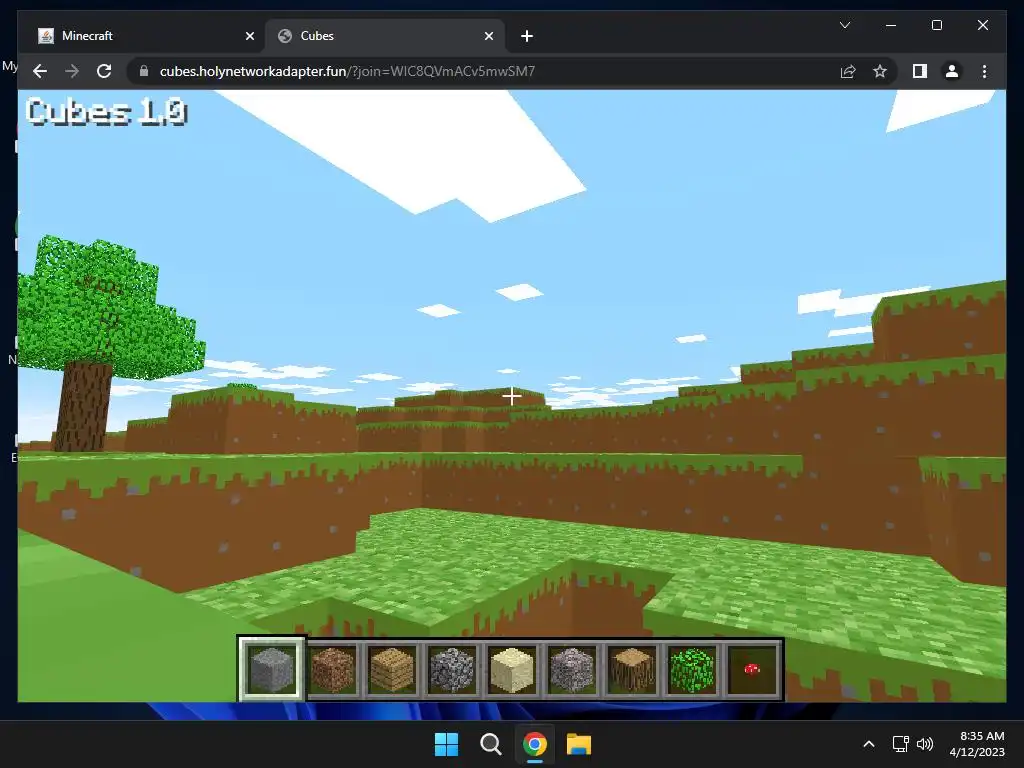
Task: Select the cobblestone block in hotbar
Action: [x=452, y=669]
